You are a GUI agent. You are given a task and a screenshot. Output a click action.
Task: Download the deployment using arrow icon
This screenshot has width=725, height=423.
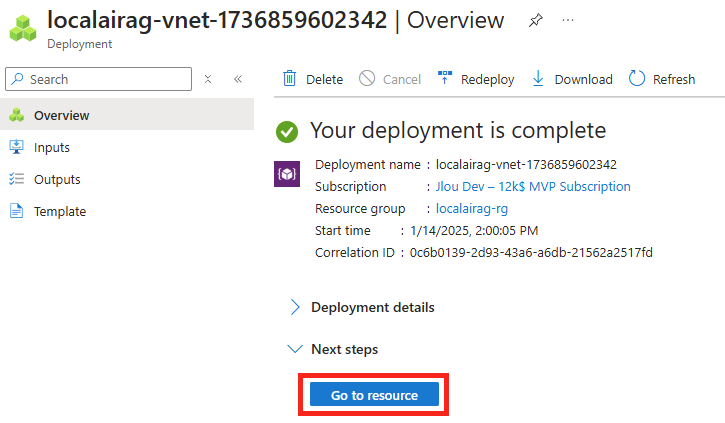[538, 79]
